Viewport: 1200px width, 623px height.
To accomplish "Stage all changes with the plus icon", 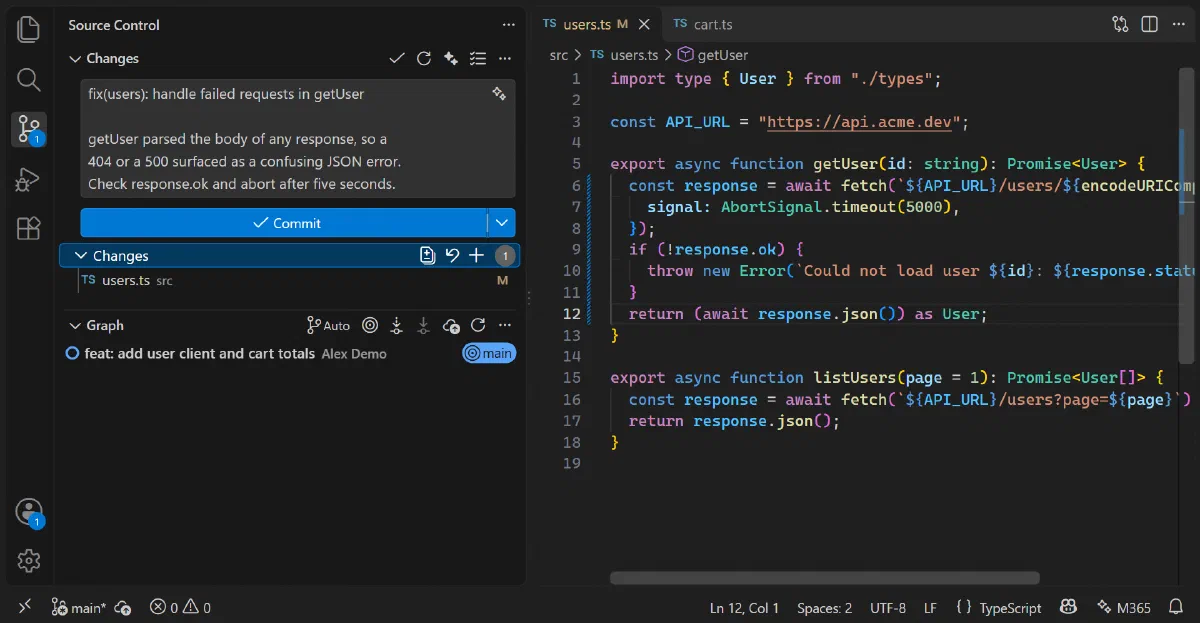I will (x=477, y=256).
